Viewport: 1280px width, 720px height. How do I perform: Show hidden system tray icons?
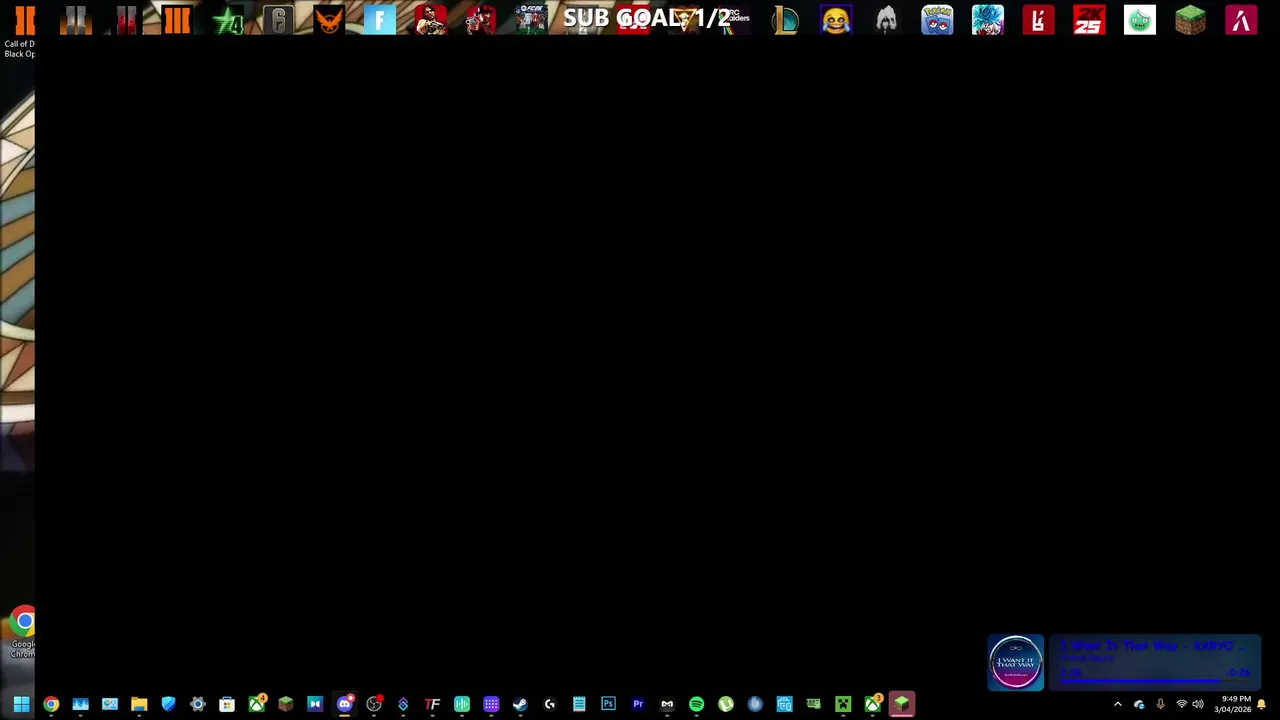[1118, 704]
